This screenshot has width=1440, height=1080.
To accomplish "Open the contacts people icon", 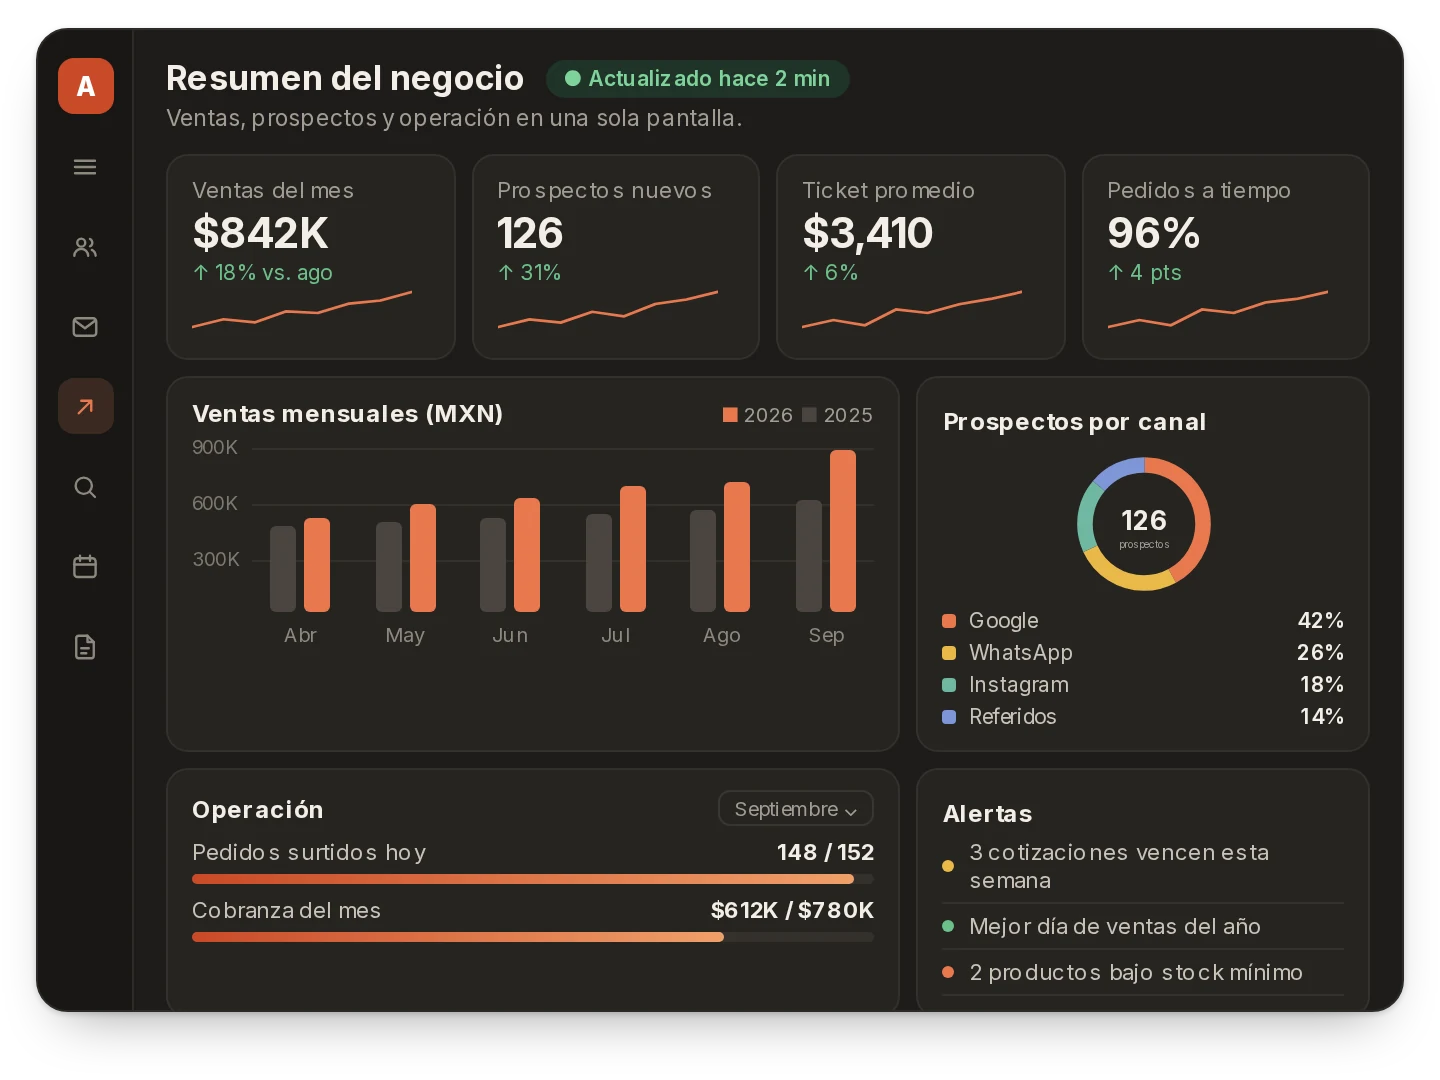I will click(x=85, y=247).
